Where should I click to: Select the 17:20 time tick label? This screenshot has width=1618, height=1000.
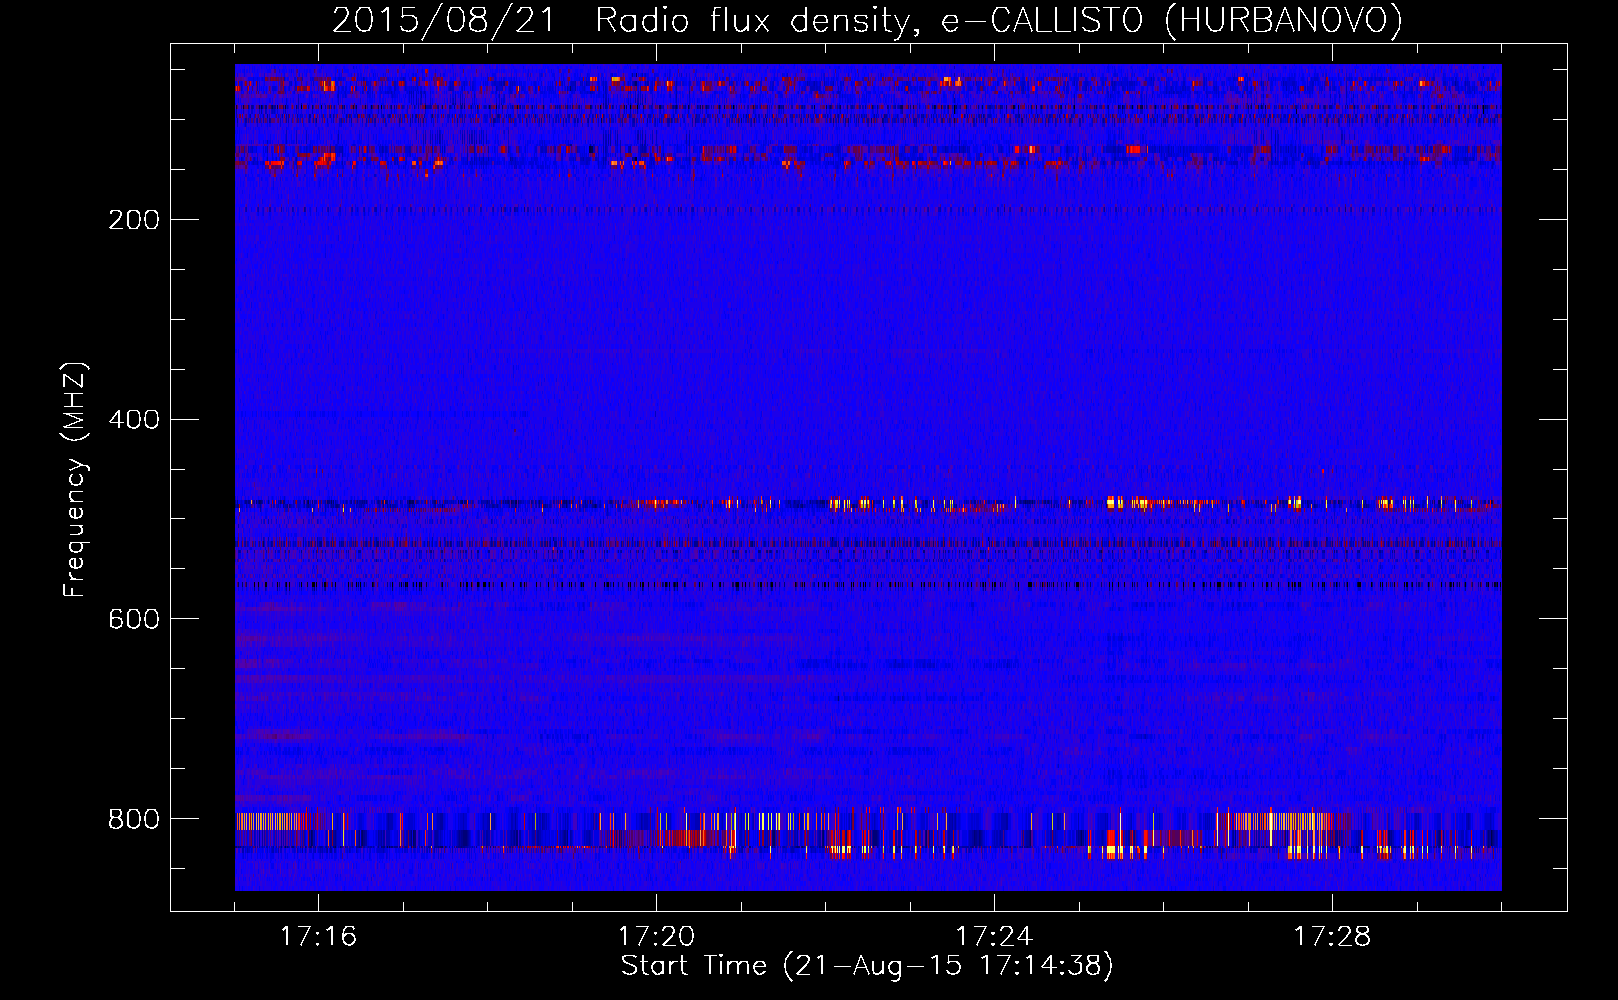tap(656, 937)
